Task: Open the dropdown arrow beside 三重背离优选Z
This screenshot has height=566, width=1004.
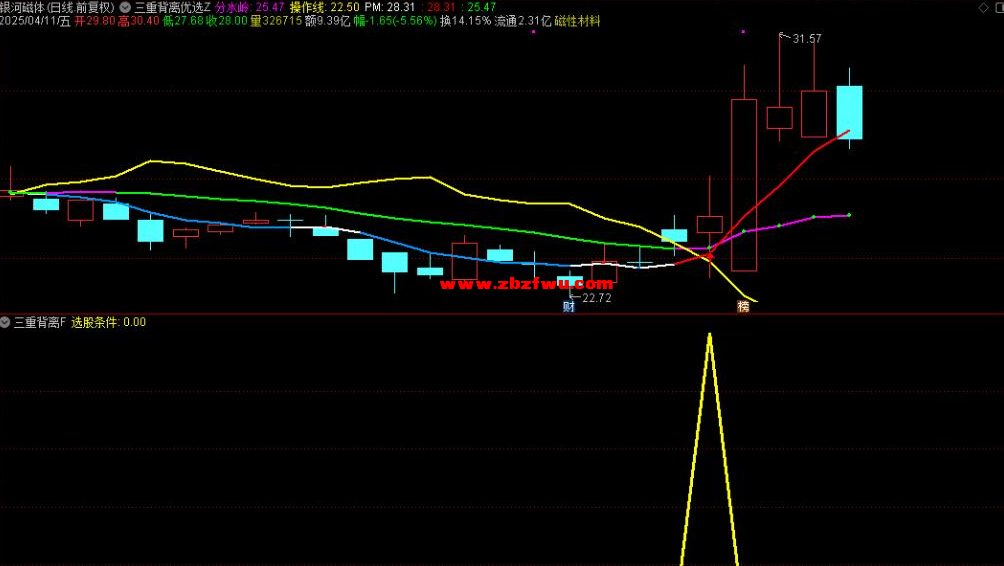Action: [124, 8]
